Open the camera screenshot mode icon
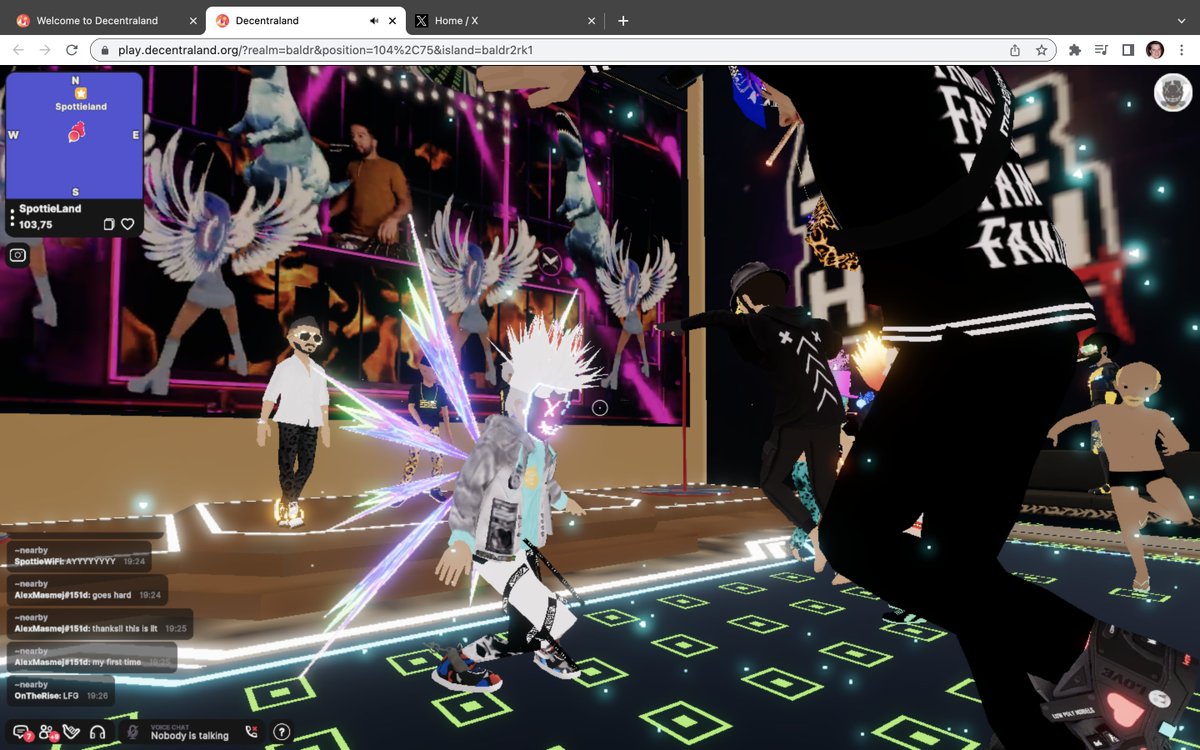The height and width of the screenshot is (750, 1200). coord(18,255)
